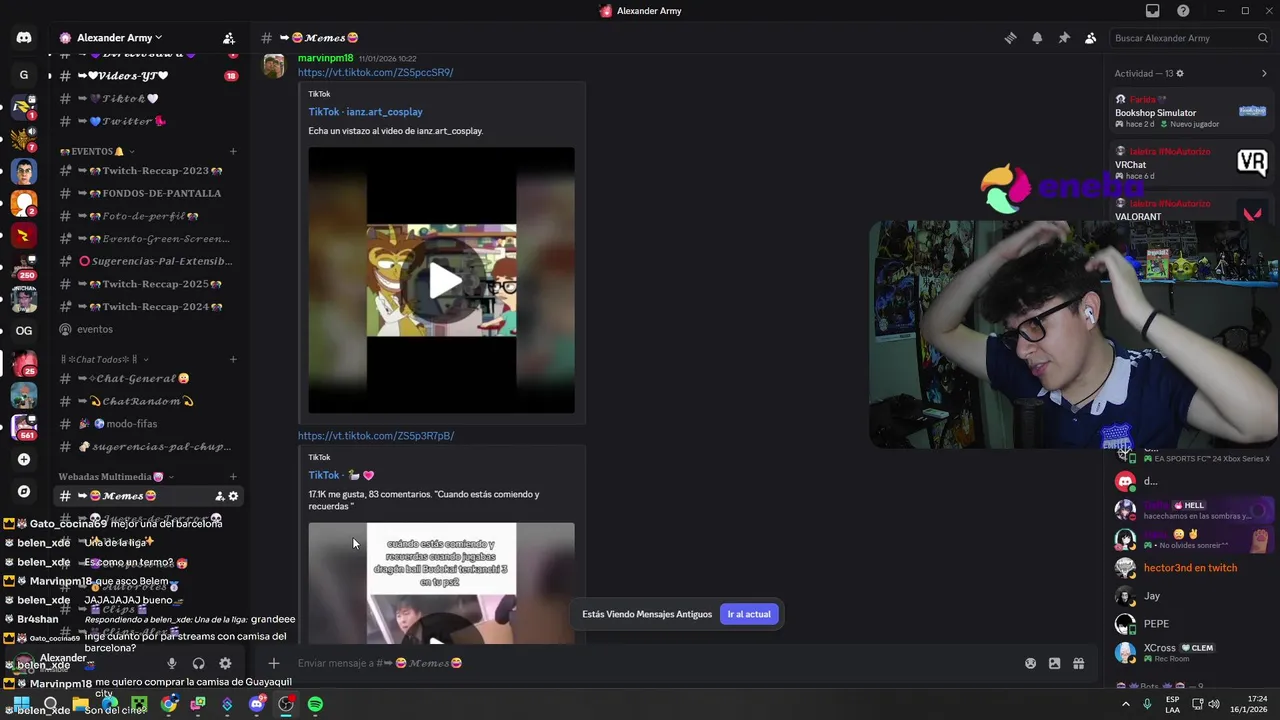This screenshot has width=1280, height=720.
Task: Create channel in Chat Todos with plus
Action: pyautogui.click(x=233, y=360)
